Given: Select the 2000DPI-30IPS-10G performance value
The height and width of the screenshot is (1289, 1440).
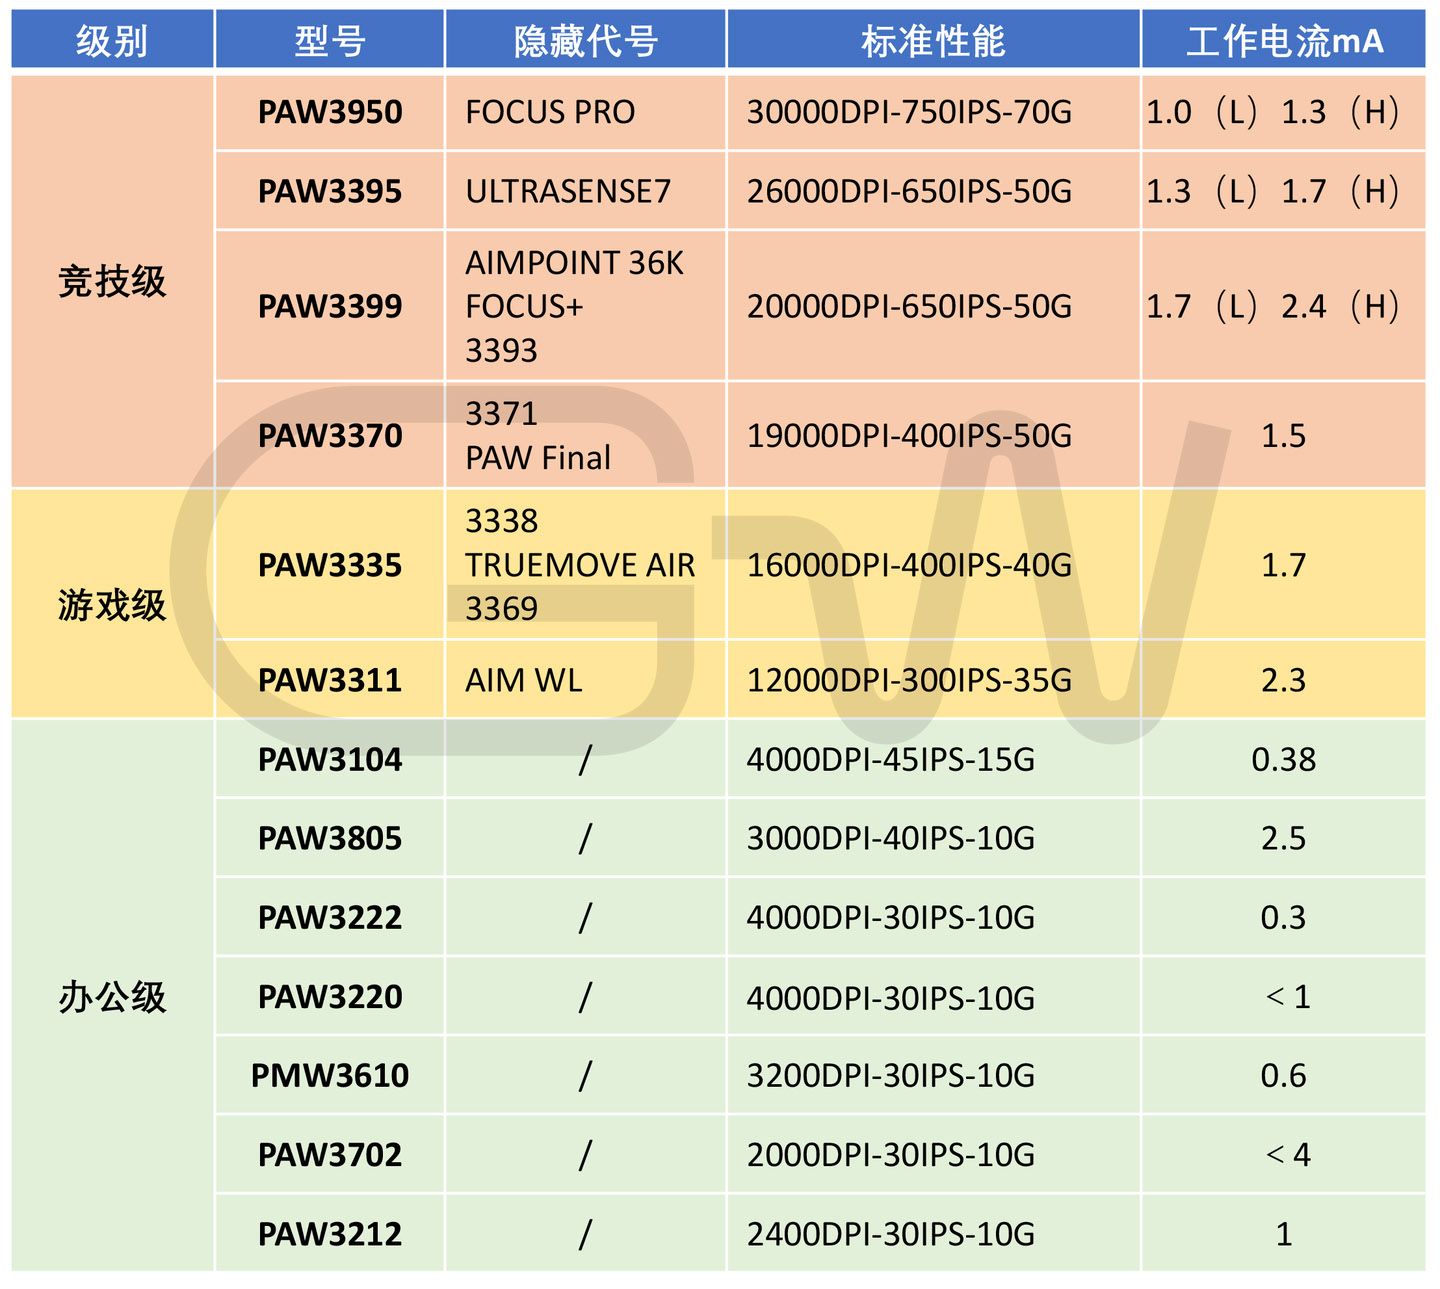Looking at the screenshot, I should pyautogui.click(x=891, y=1154).
